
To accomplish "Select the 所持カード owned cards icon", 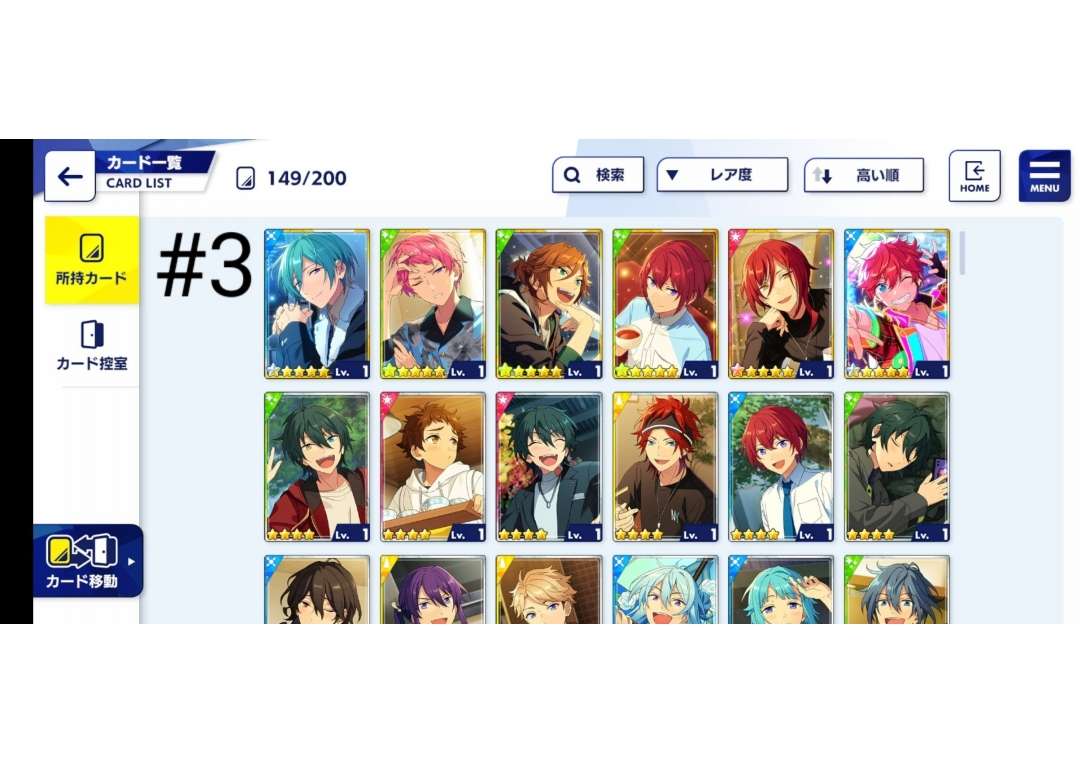I will pyautogui.click(x=92, y=248).
